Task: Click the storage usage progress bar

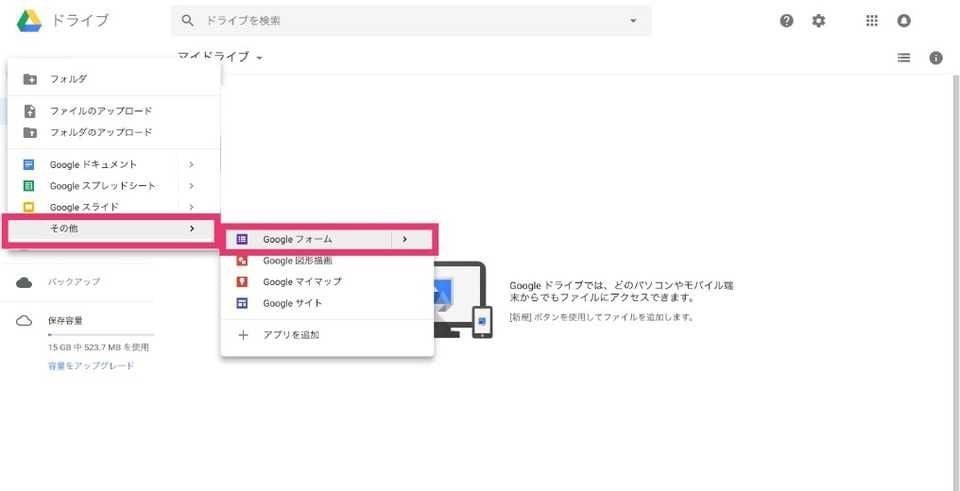Action: 101,335
